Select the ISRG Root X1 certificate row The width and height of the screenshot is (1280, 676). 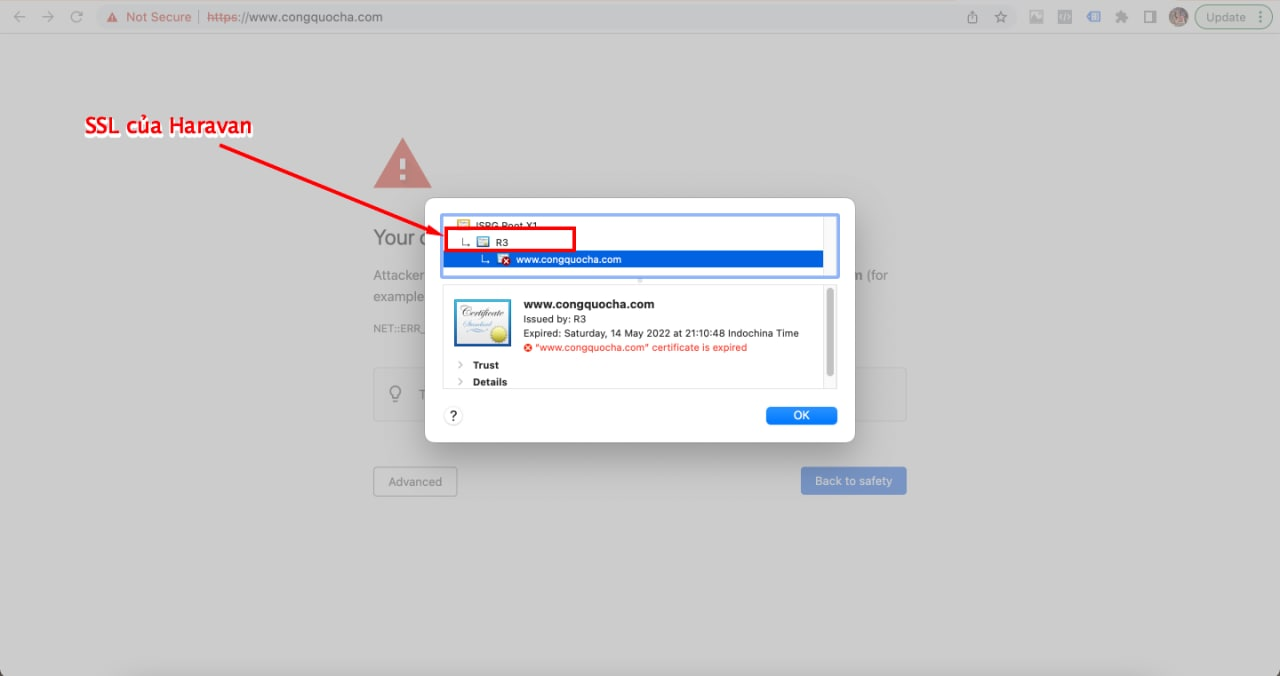(x=632, y=225)
